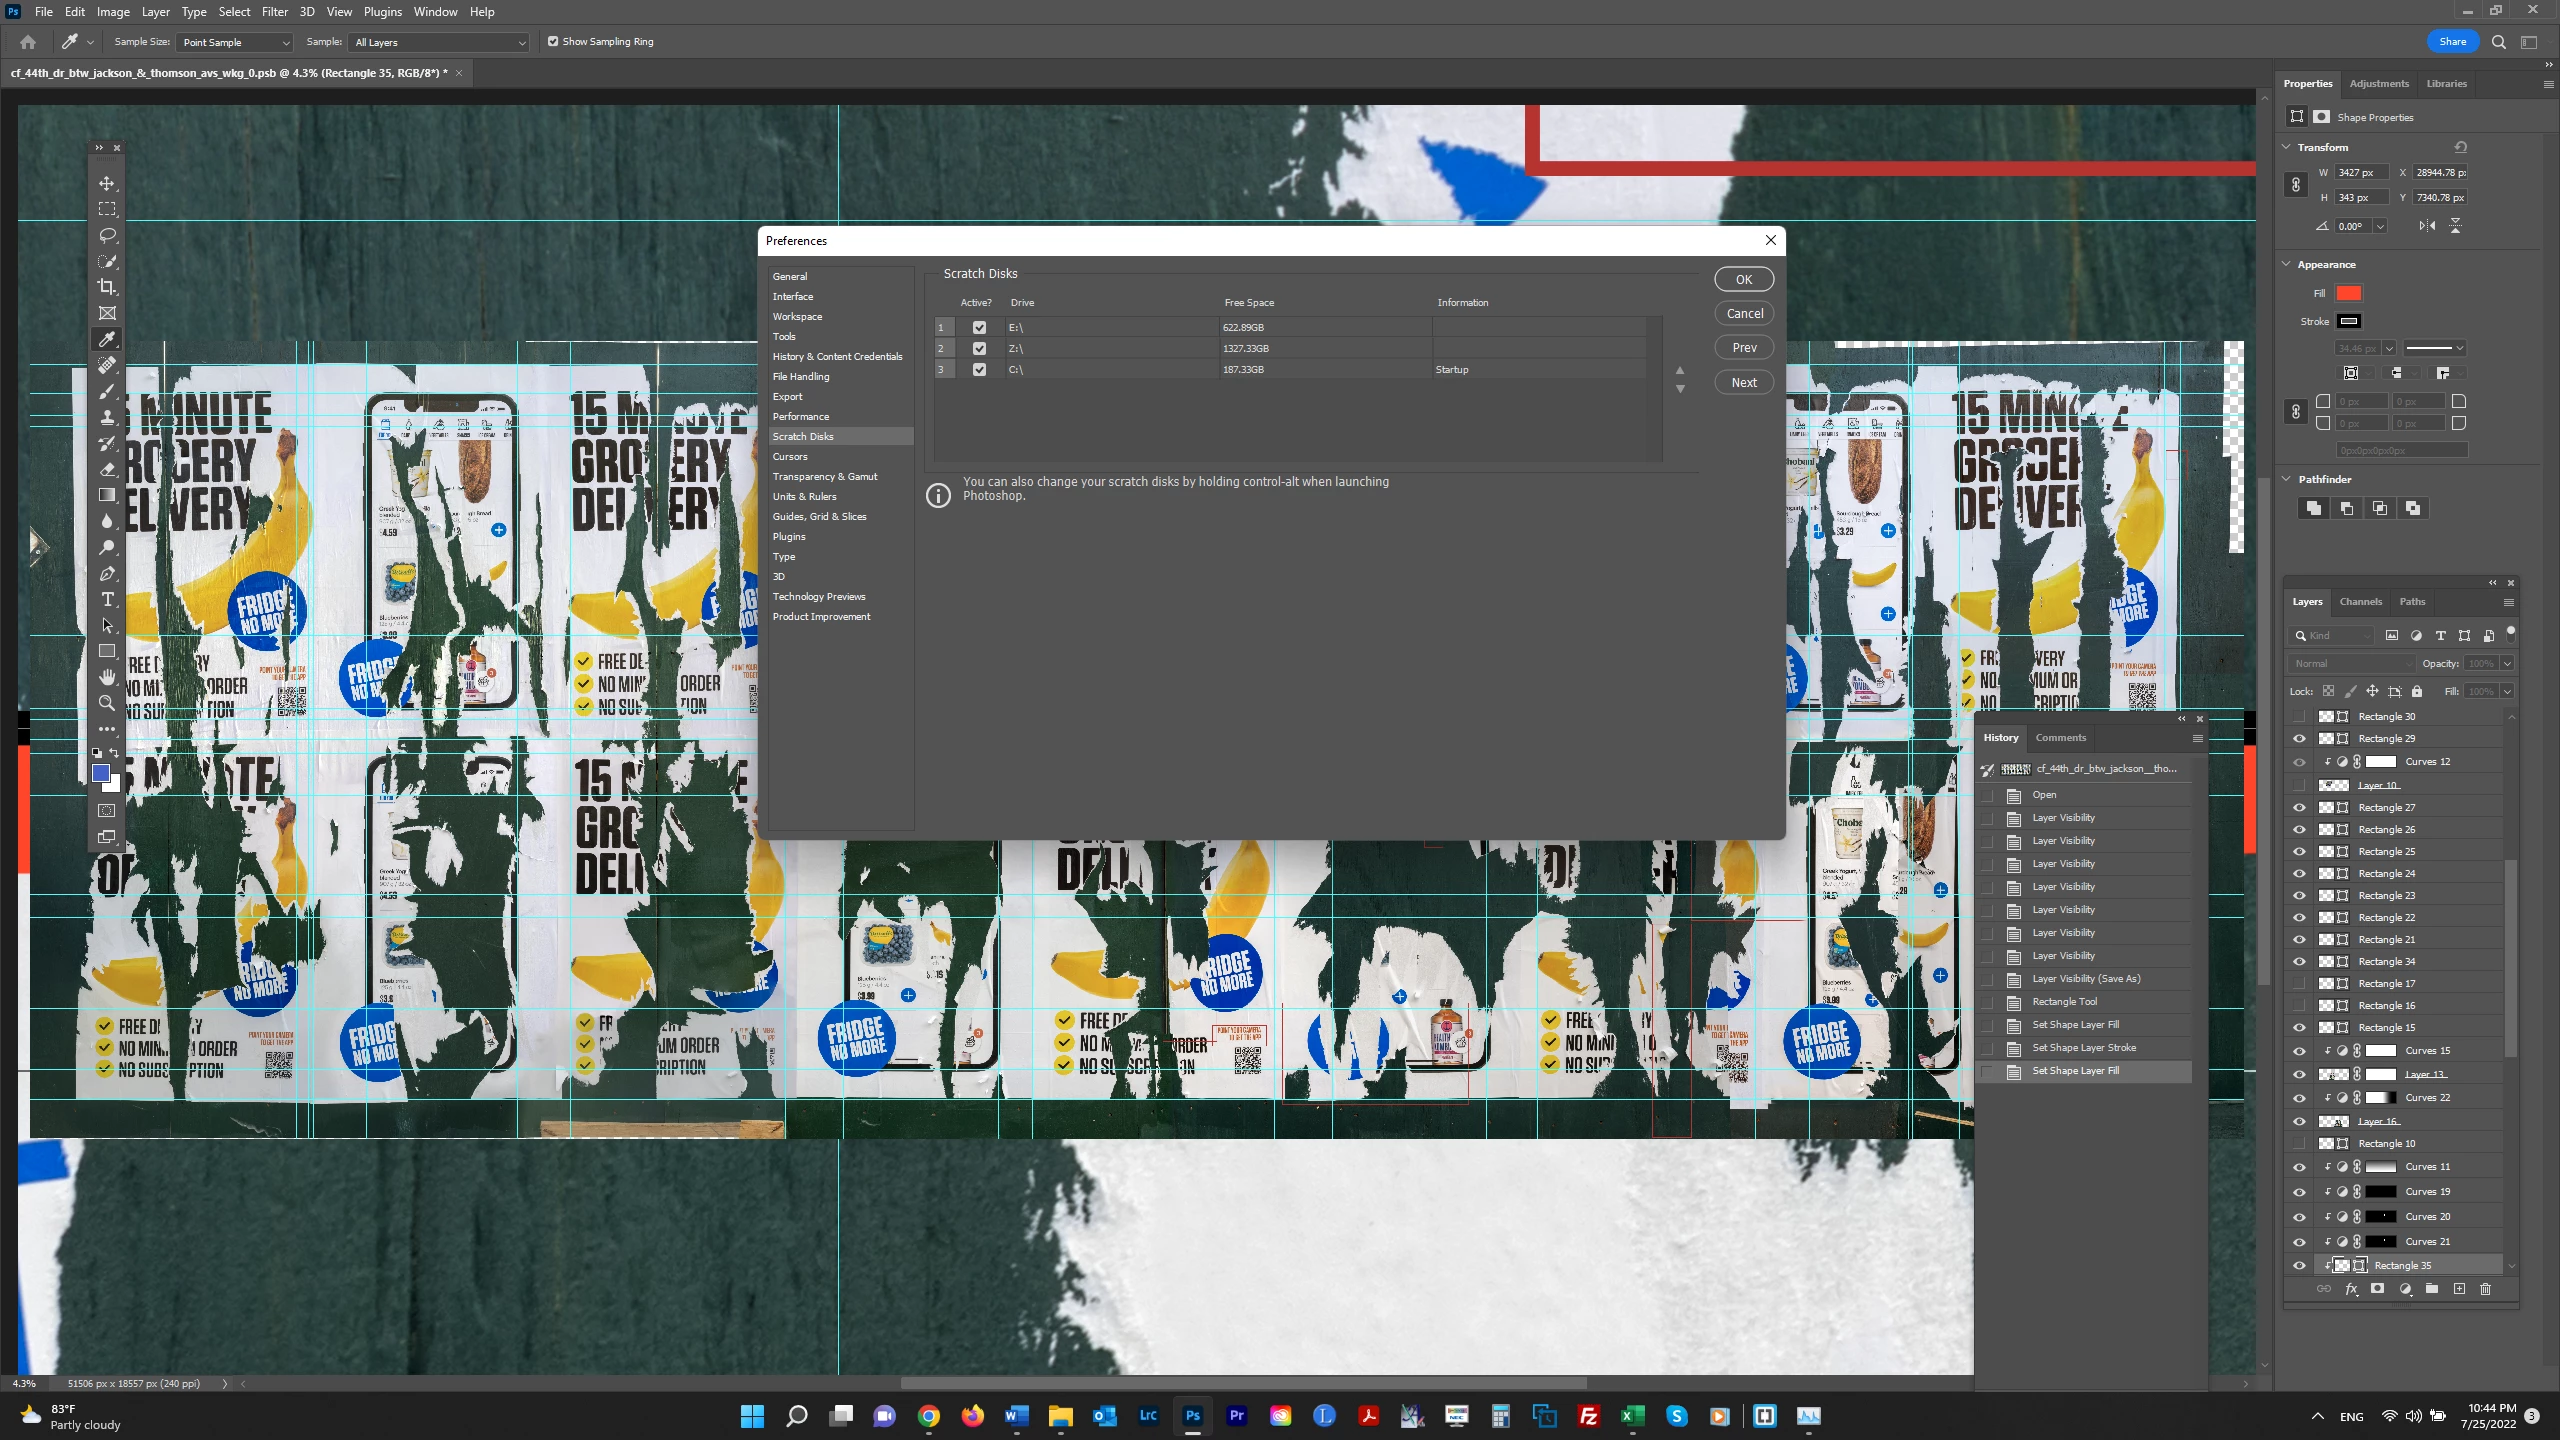Toggle Show Sampling Ring checkbox
2560x1440 pixels.
553,42
